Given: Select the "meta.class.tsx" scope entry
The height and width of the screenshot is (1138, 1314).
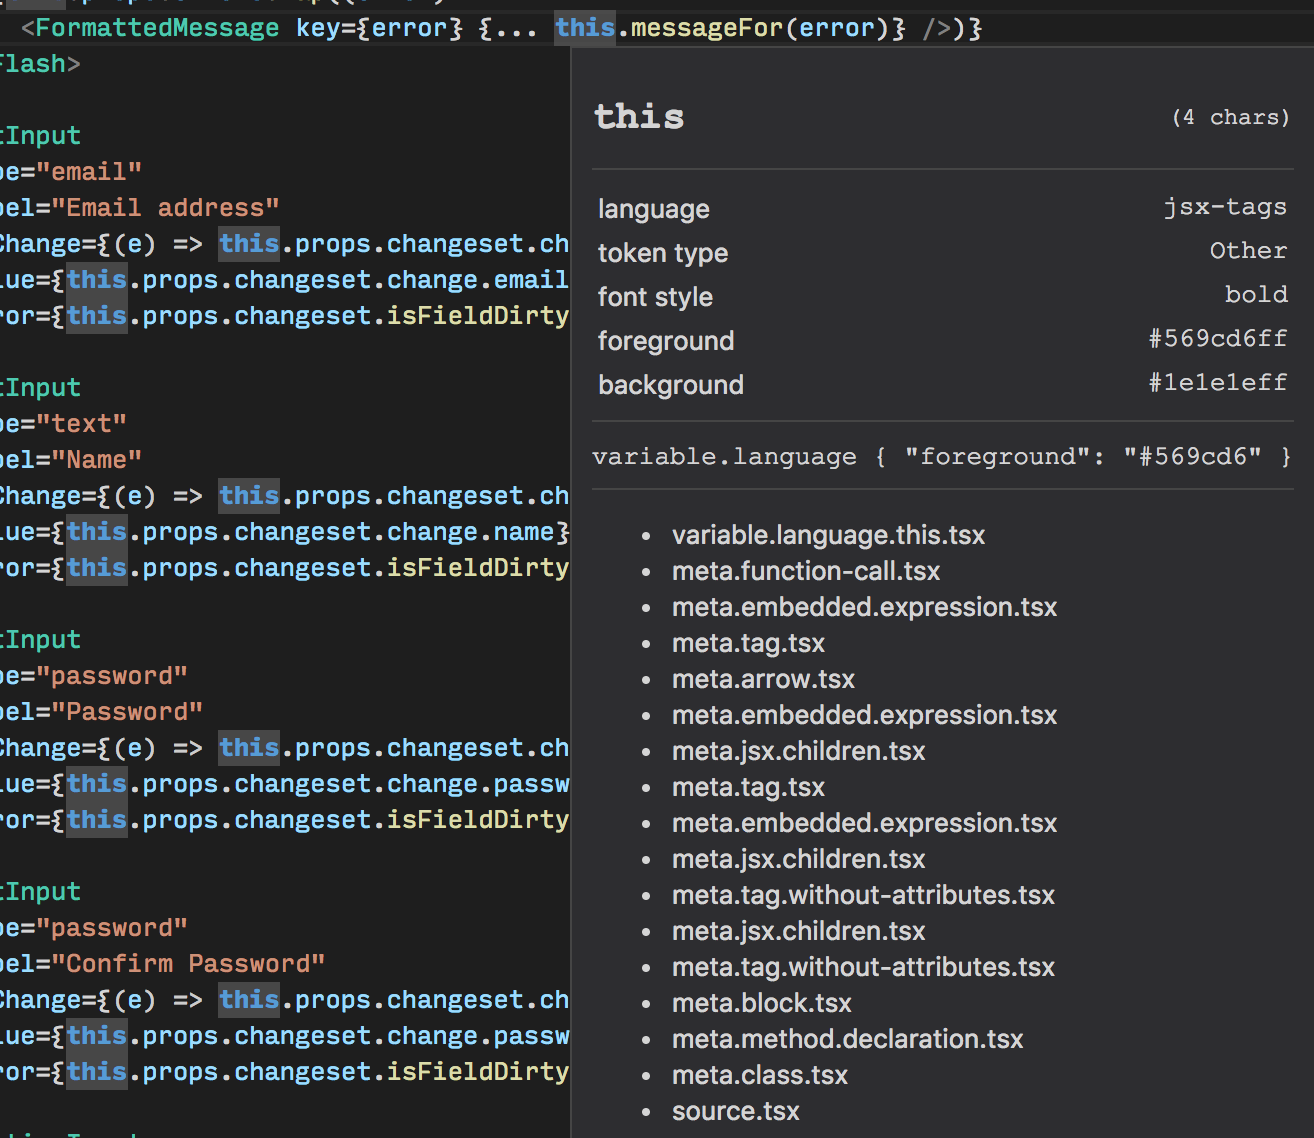Looking at the screenshot, I should [759, 1075].
